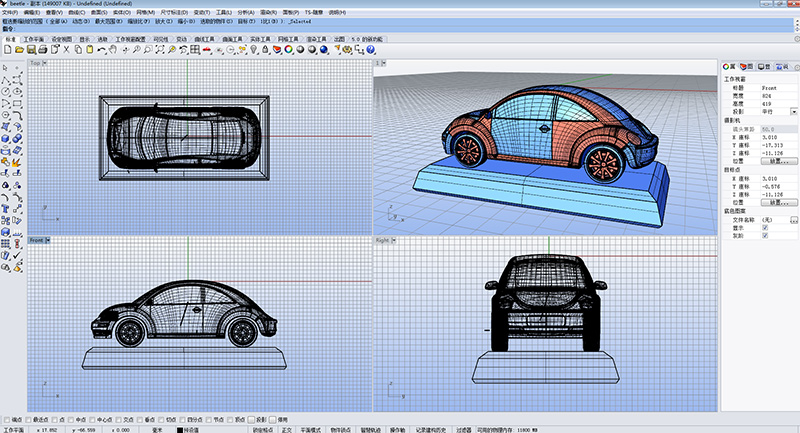Image resolution: width=800 pixels, height=433 pixels.
Task: Select the Box solid tool in sidebar
Action: (5, 139)
